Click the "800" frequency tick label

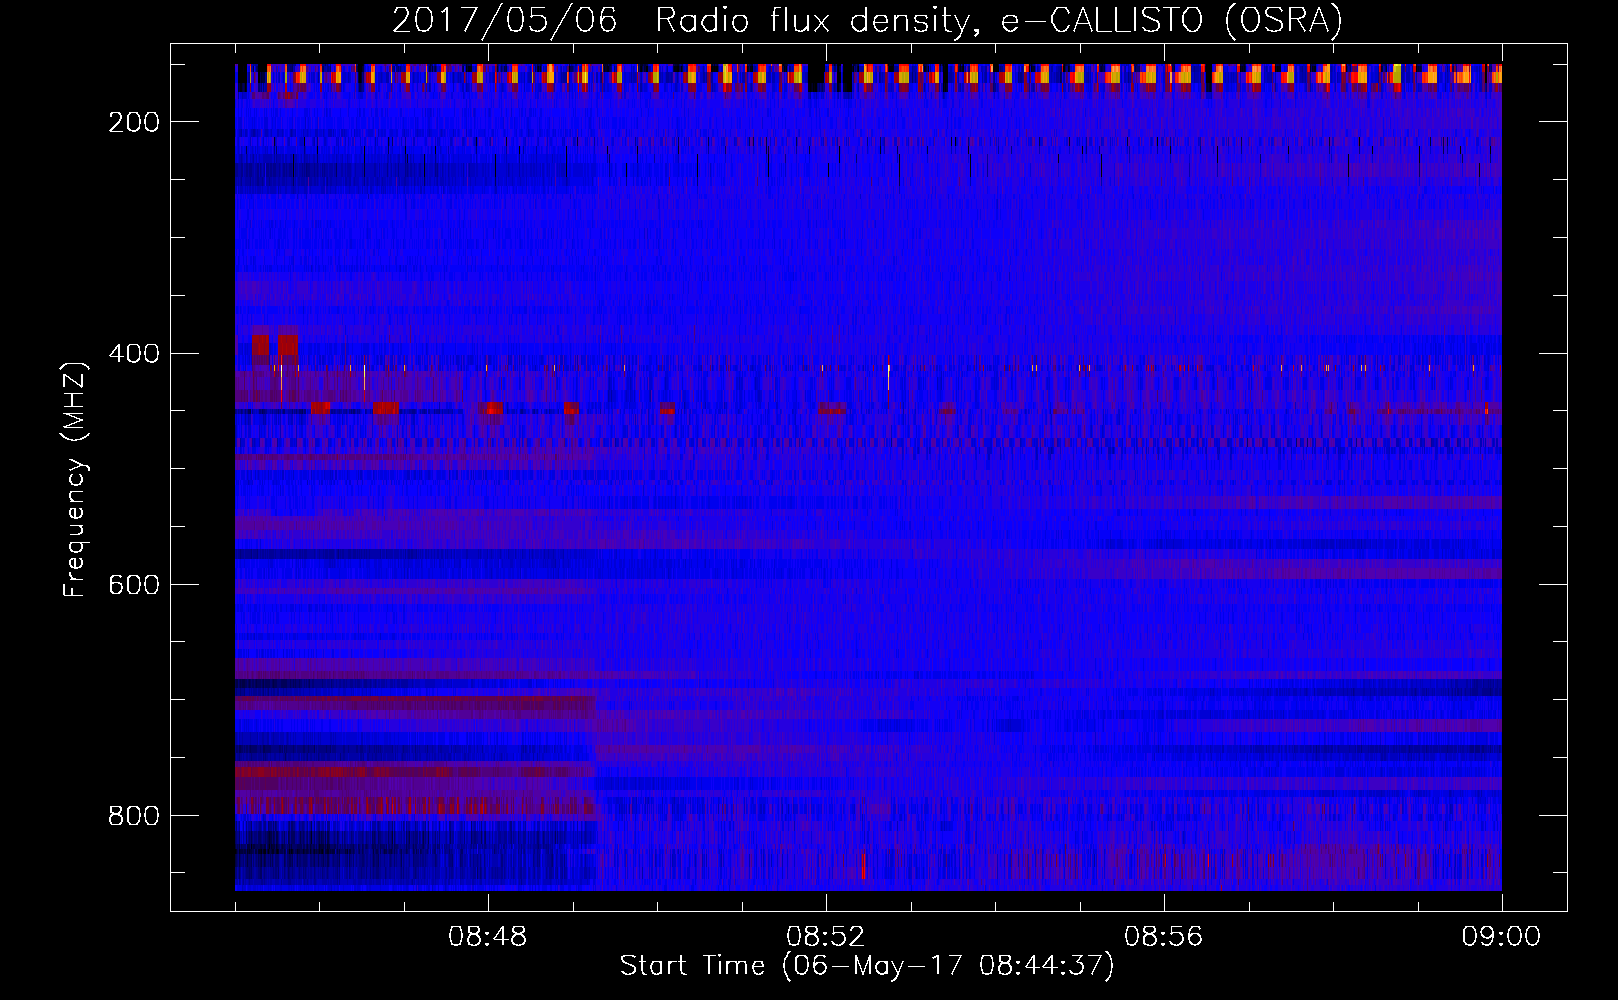(x=134, y=816)
